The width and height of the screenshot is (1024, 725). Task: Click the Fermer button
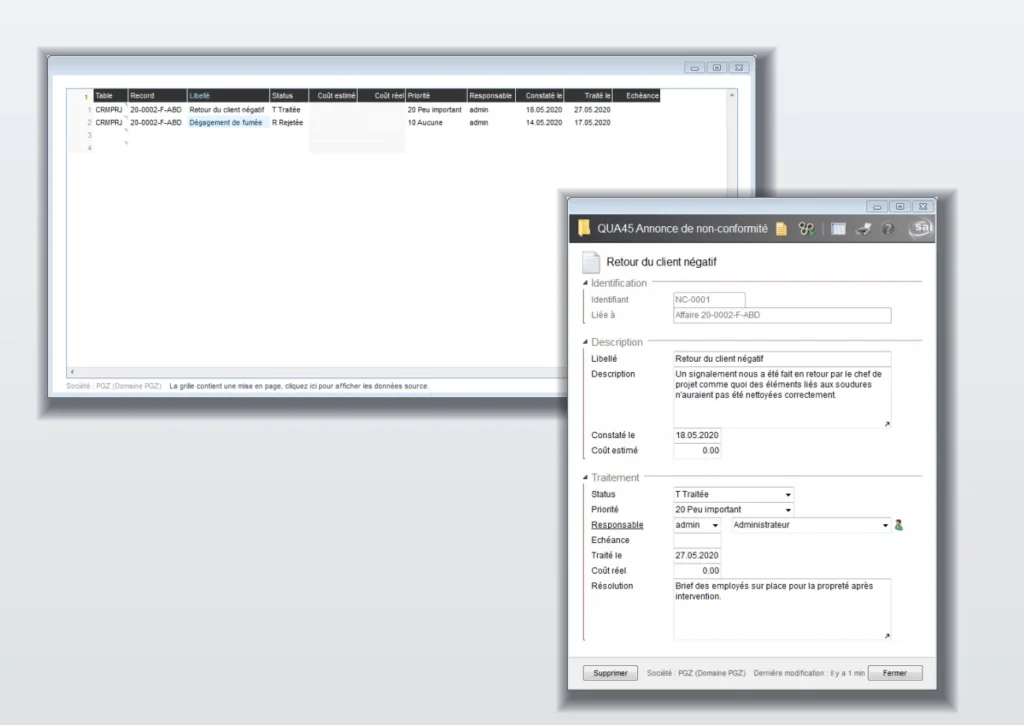[x=895, y=673]
